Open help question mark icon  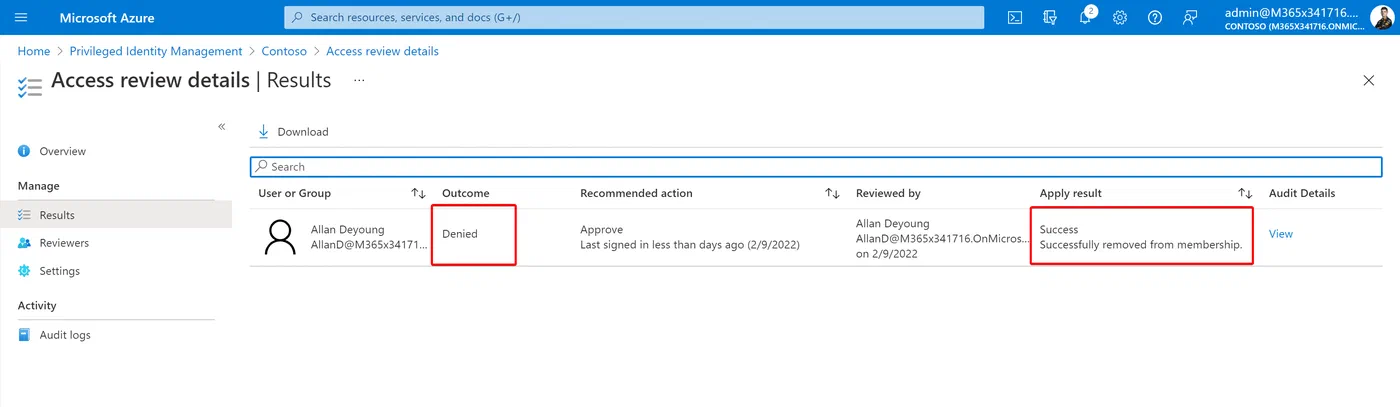(1155, 17)
